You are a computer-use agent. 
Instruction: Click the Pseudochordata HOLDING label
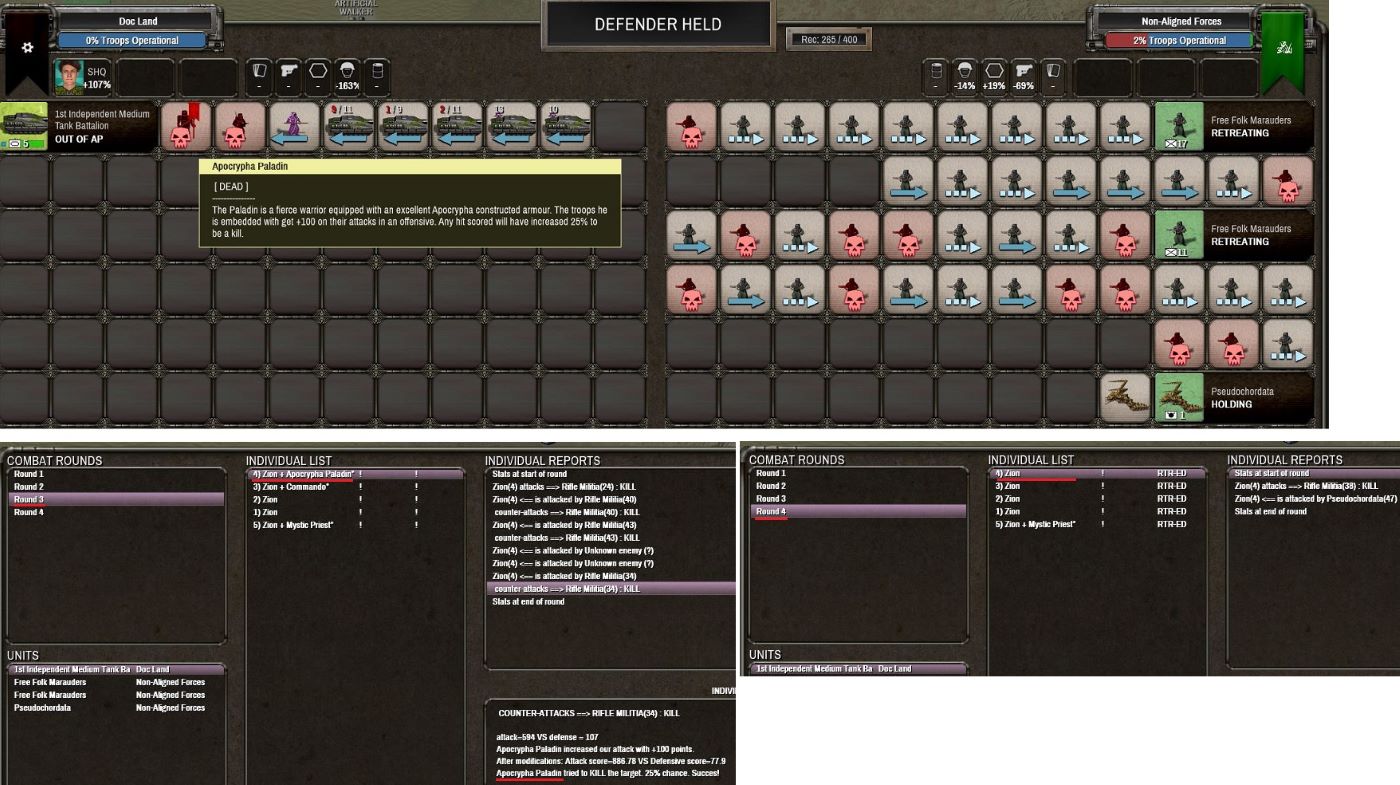click(x=1233, y=405)
